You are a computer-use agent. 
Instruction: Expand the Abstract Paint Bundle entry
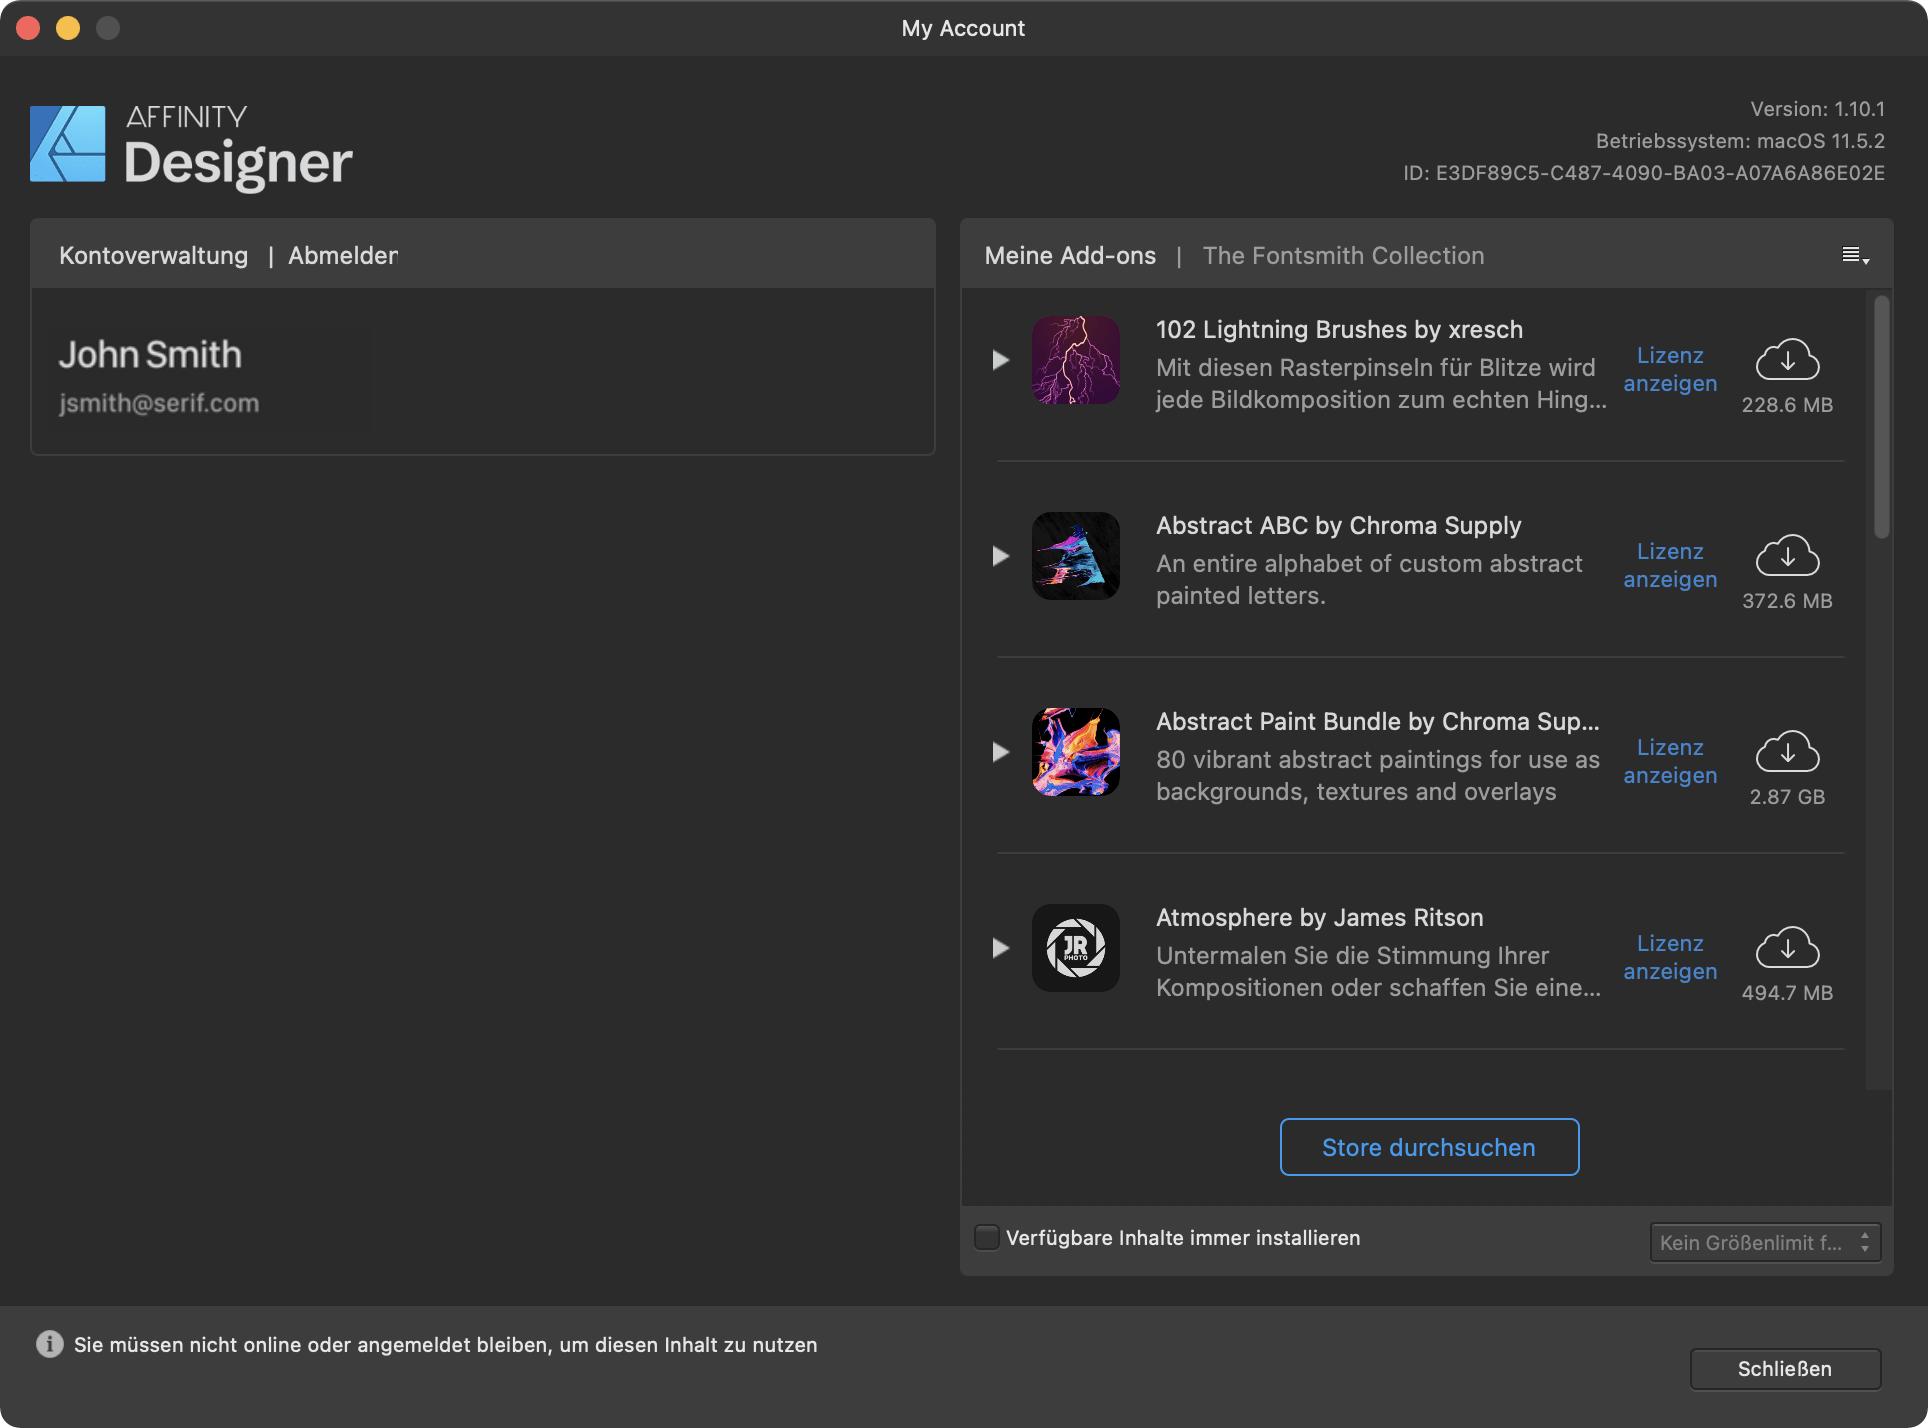[1000, 752]
